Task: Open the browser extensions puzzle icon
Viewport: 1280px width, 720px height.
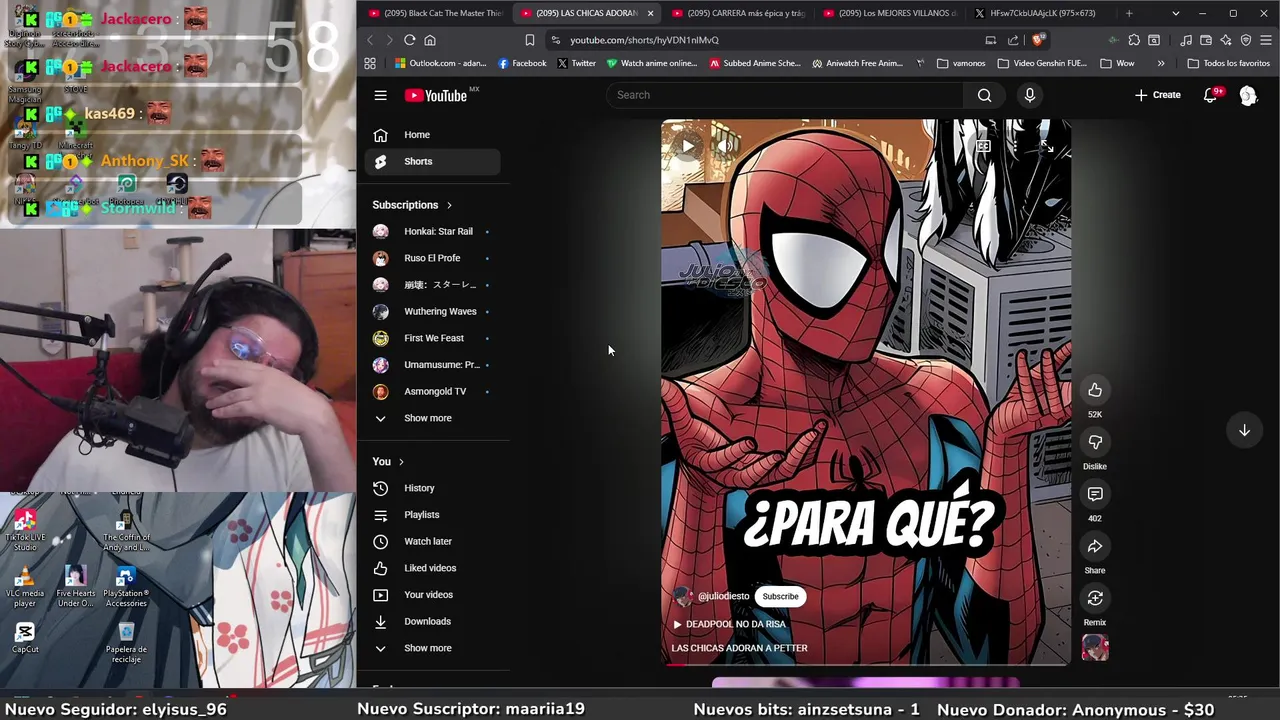Action: [x=1134, y=40]
